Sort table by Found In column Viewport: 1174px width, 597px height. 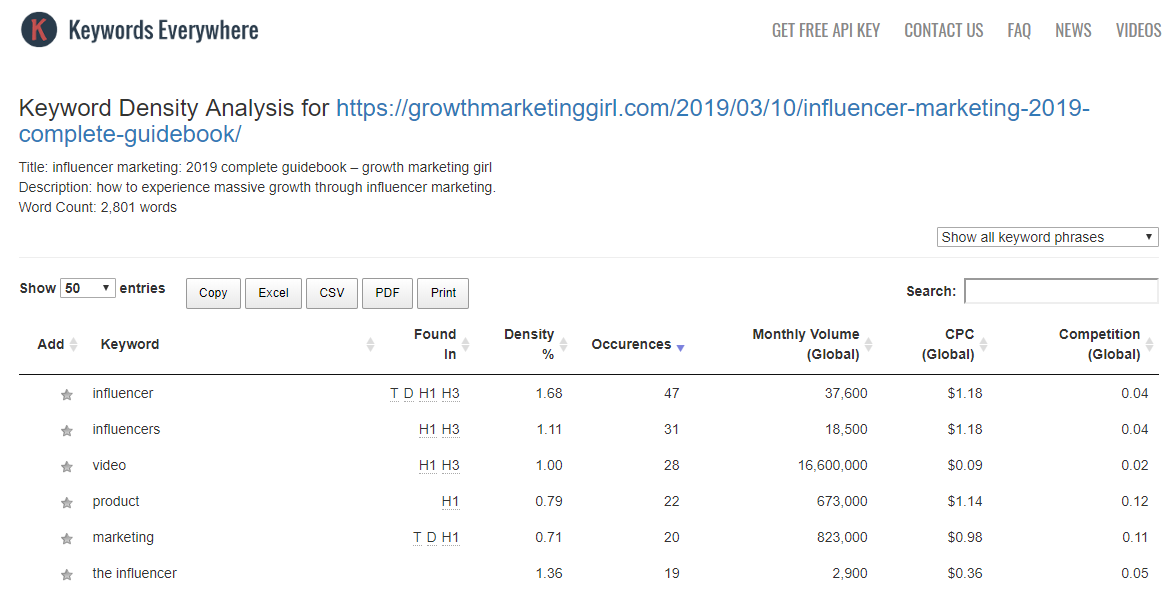point(442,345)
